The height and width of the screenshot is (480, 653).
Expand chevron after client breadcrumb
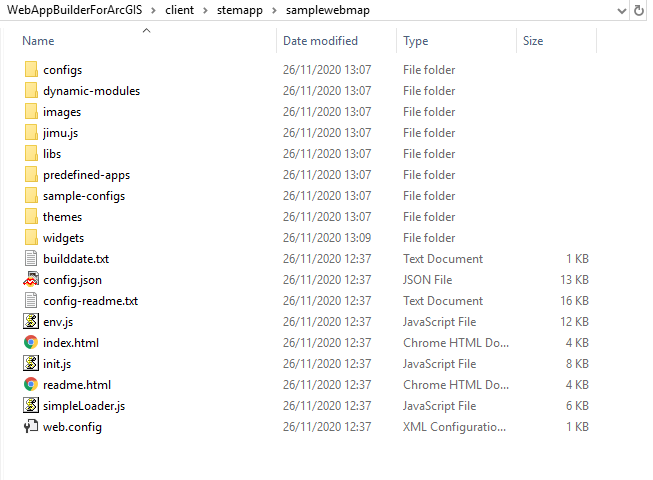(x=205, y=10)
